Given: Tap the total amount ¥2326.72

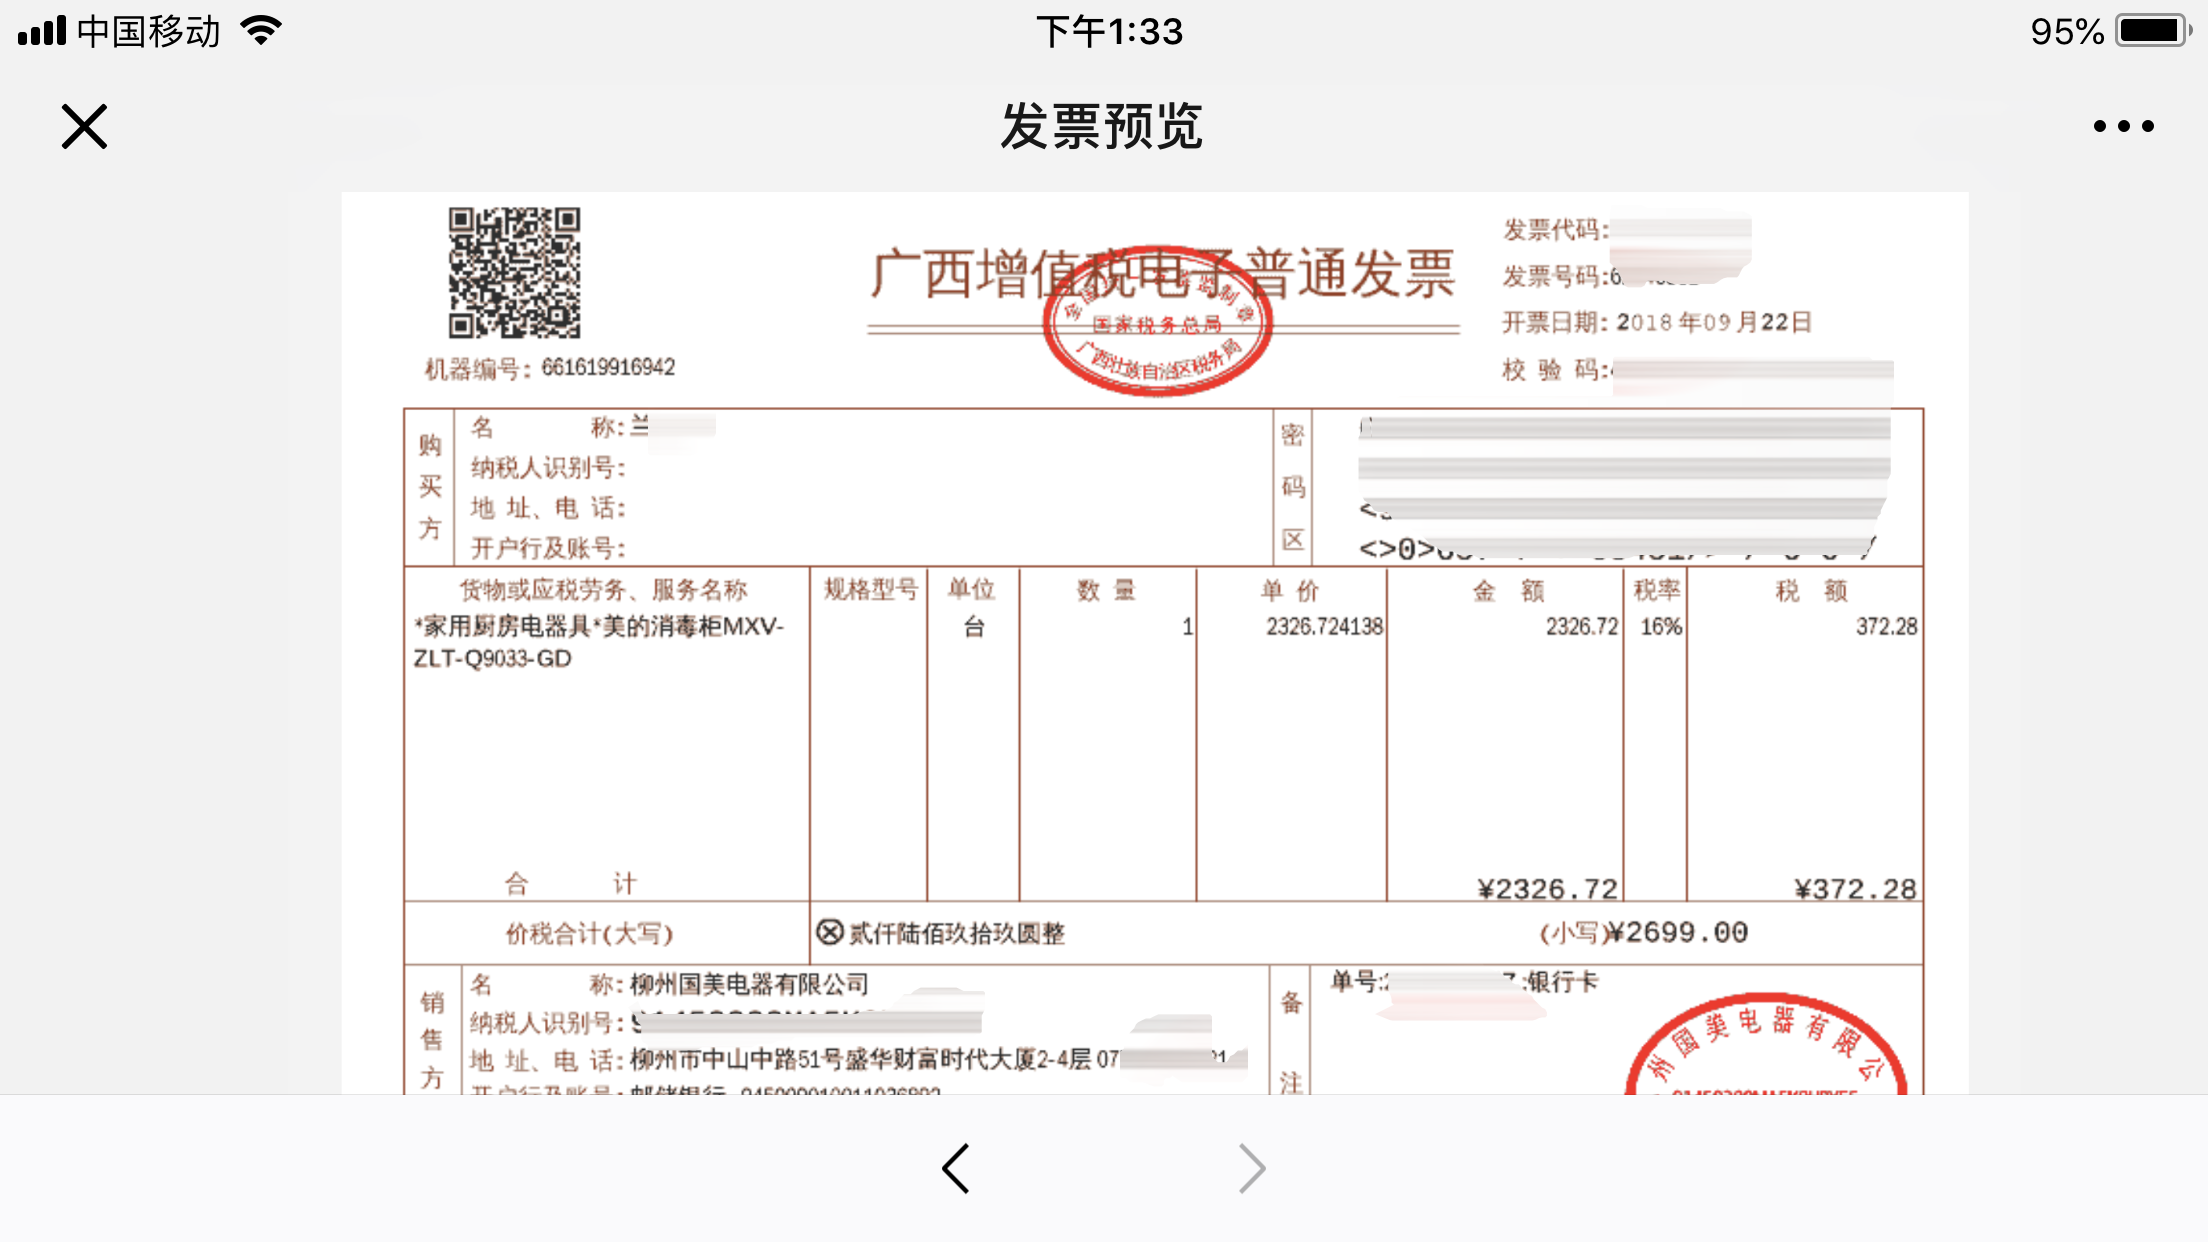Looking at the screenshot, I should (1547, 889).
